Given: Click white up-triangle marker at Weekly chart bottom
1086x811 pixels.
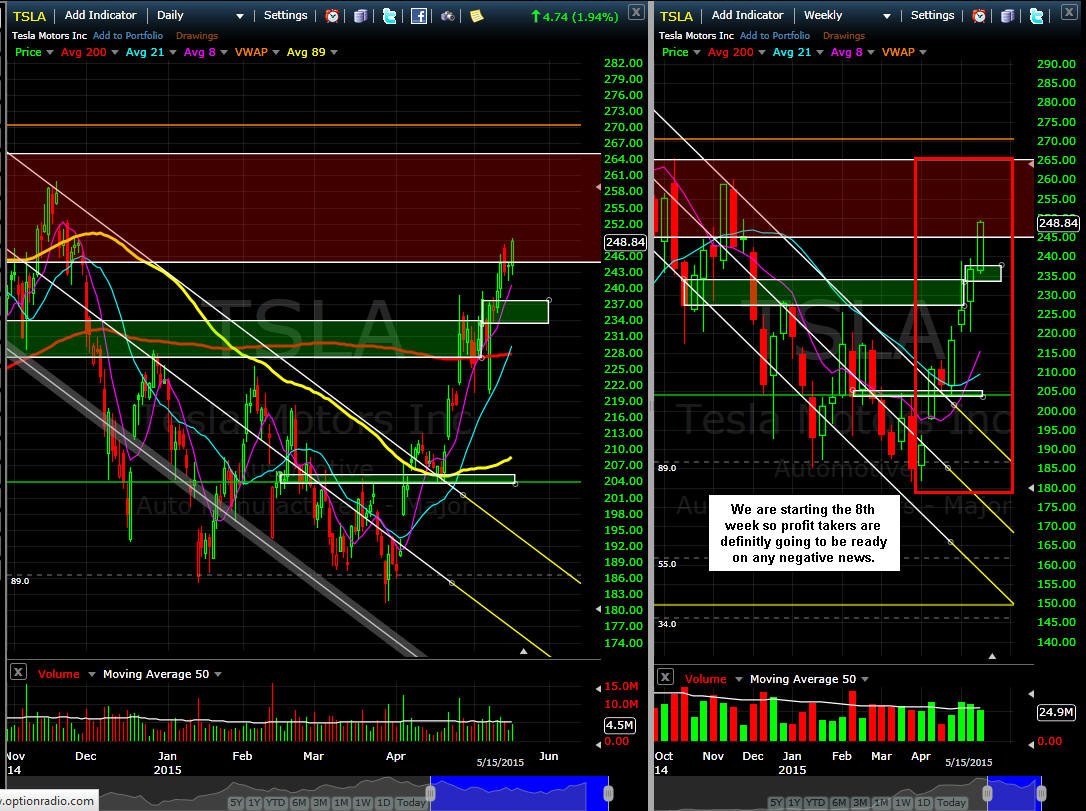Looking at the screenshot, I should coord(992,656).
